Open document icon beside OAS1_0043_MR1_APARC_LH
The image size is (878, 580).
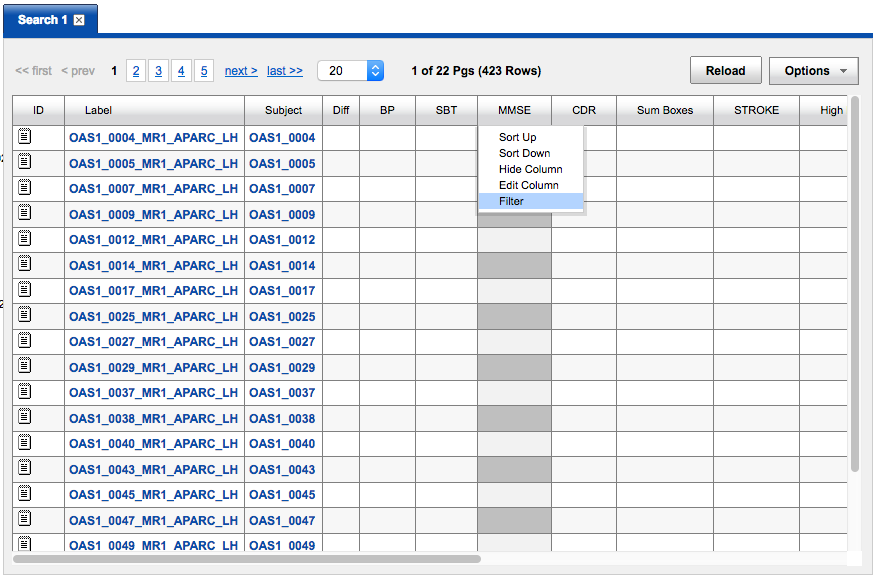pyautogui.click(x=25, y=468)
